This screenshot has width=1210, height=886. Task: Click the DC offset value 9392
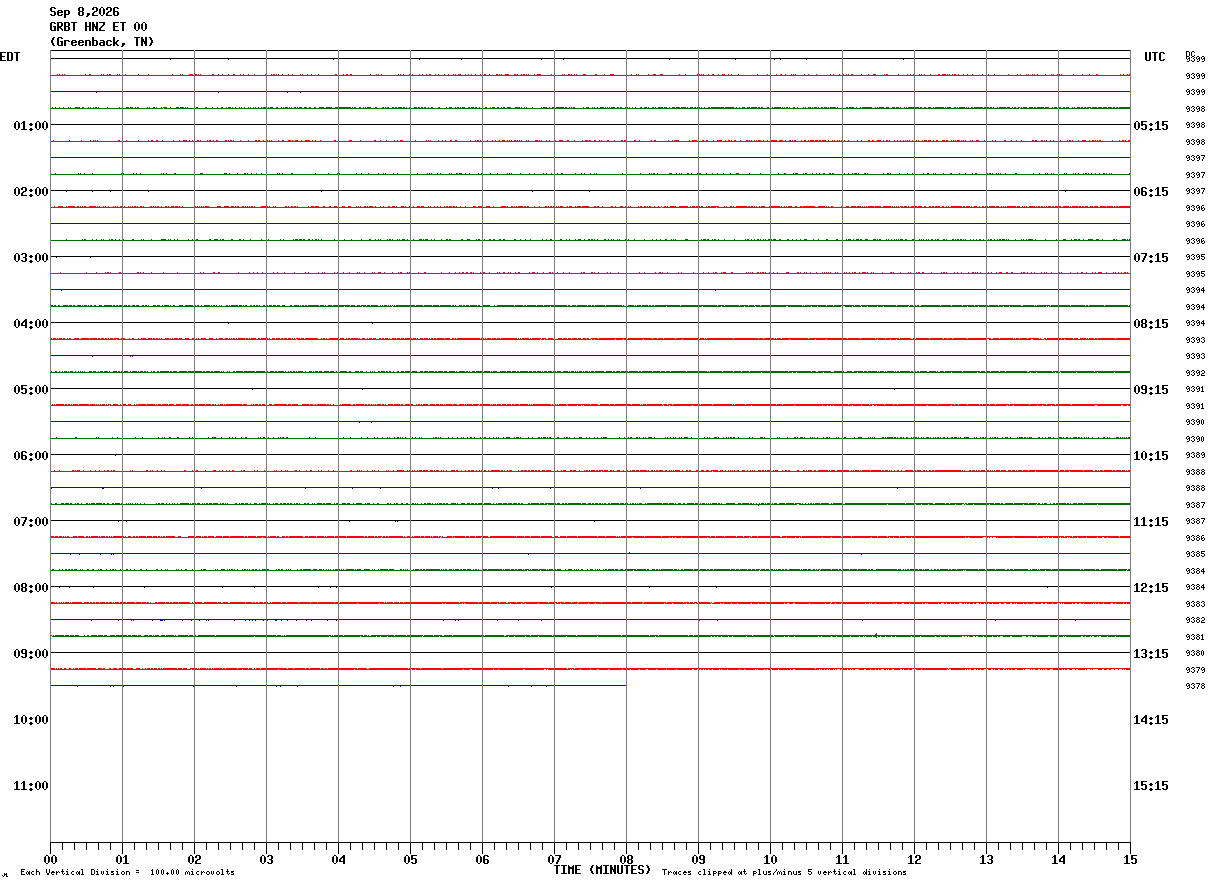point(1195,373)
